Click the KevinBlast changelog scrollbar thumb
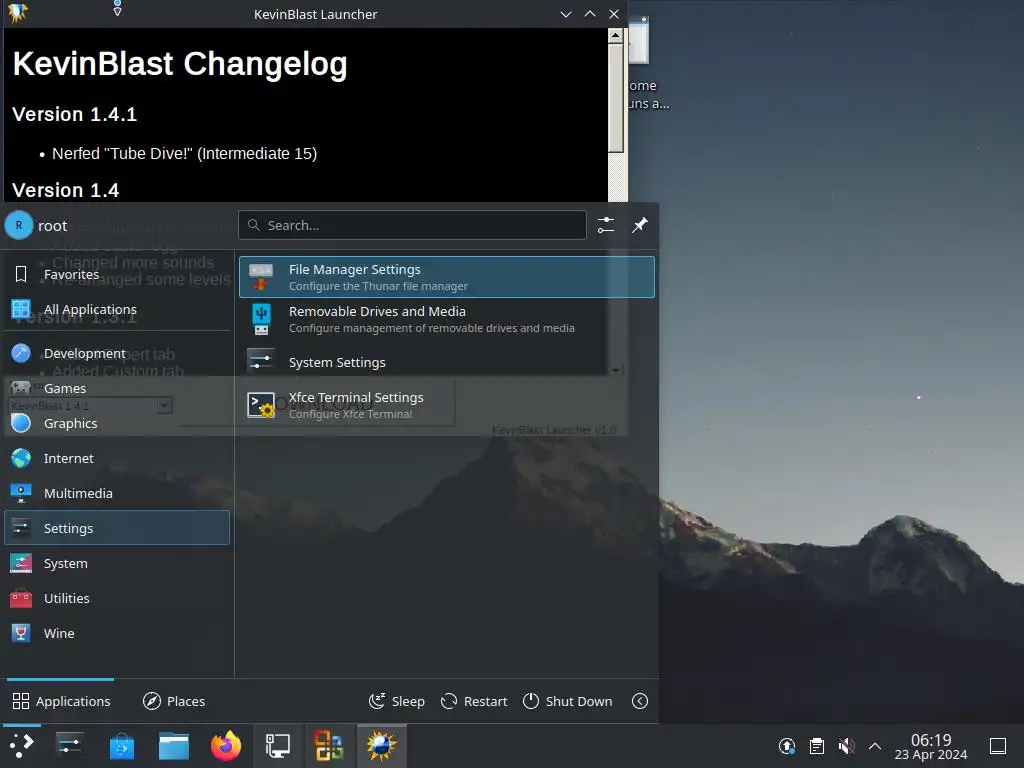 pos(615,98)
